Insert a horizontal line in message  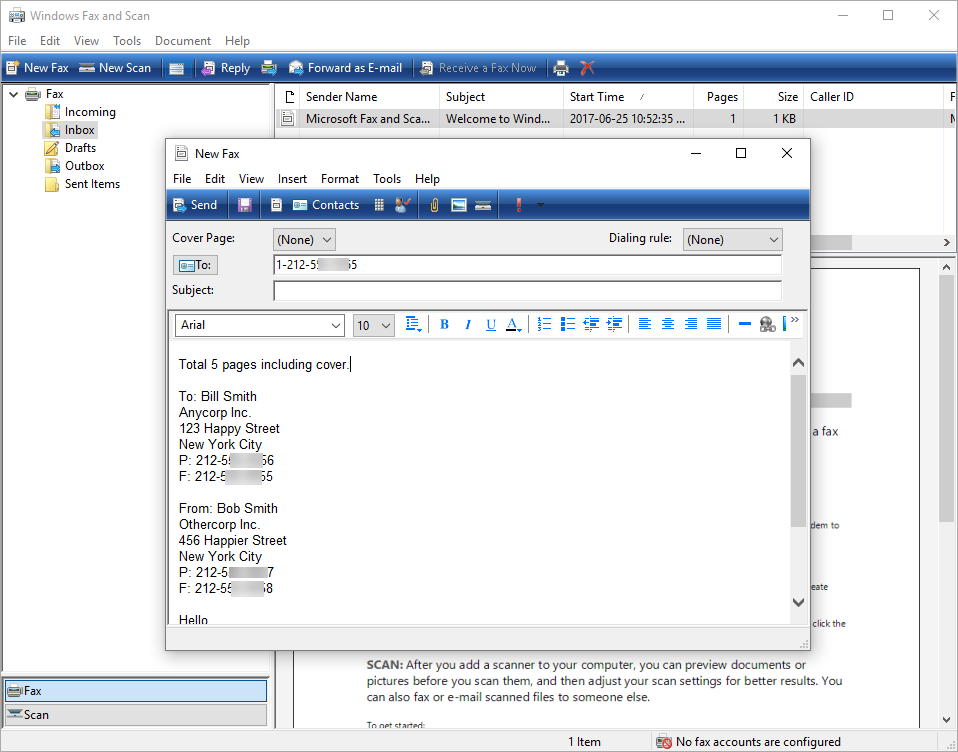pos(744,324)
